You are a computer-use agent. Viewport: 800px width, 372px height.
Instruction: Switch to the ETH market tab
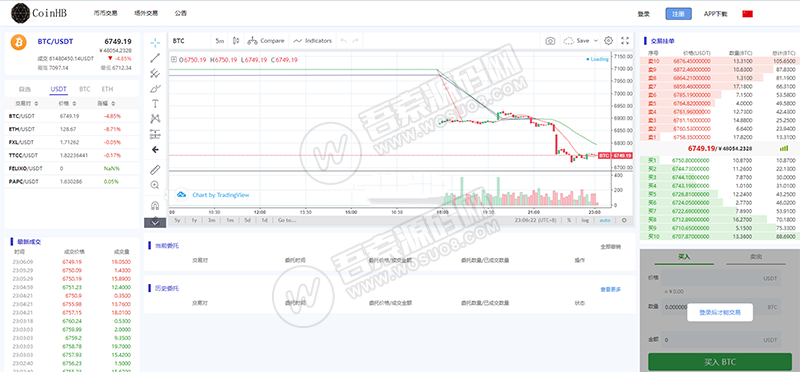click(x=107, y=89)
